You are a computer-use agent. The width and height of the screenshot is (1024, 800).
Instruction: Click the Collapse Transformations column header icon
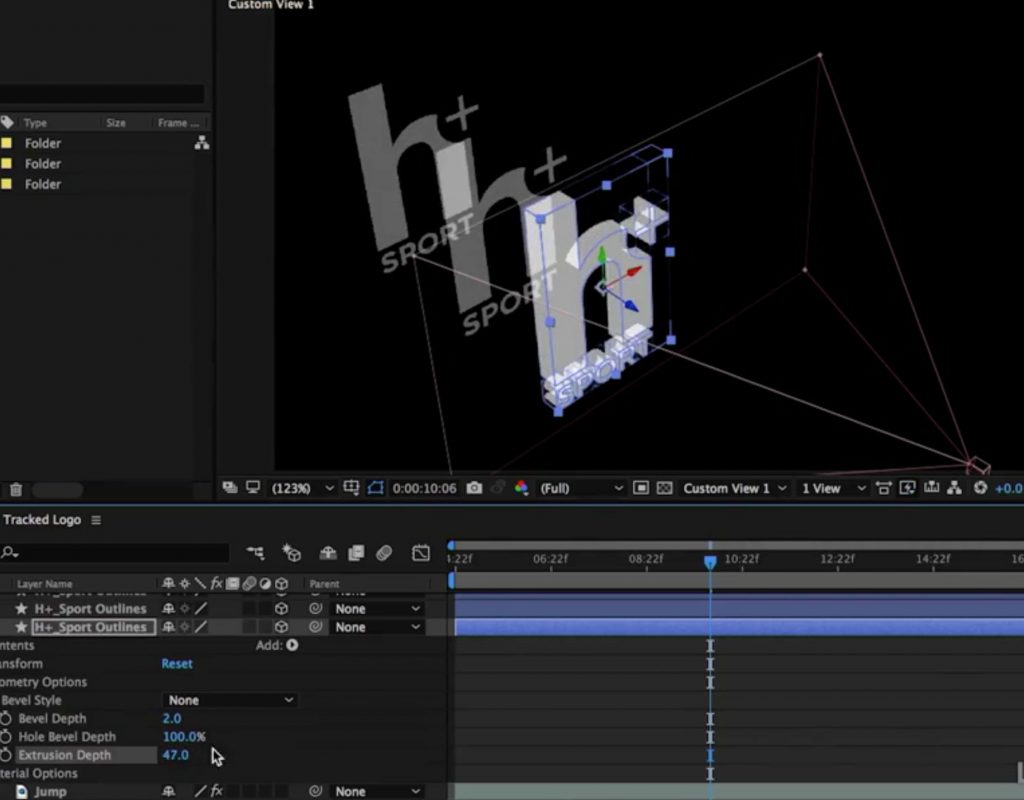pos(185,583)
